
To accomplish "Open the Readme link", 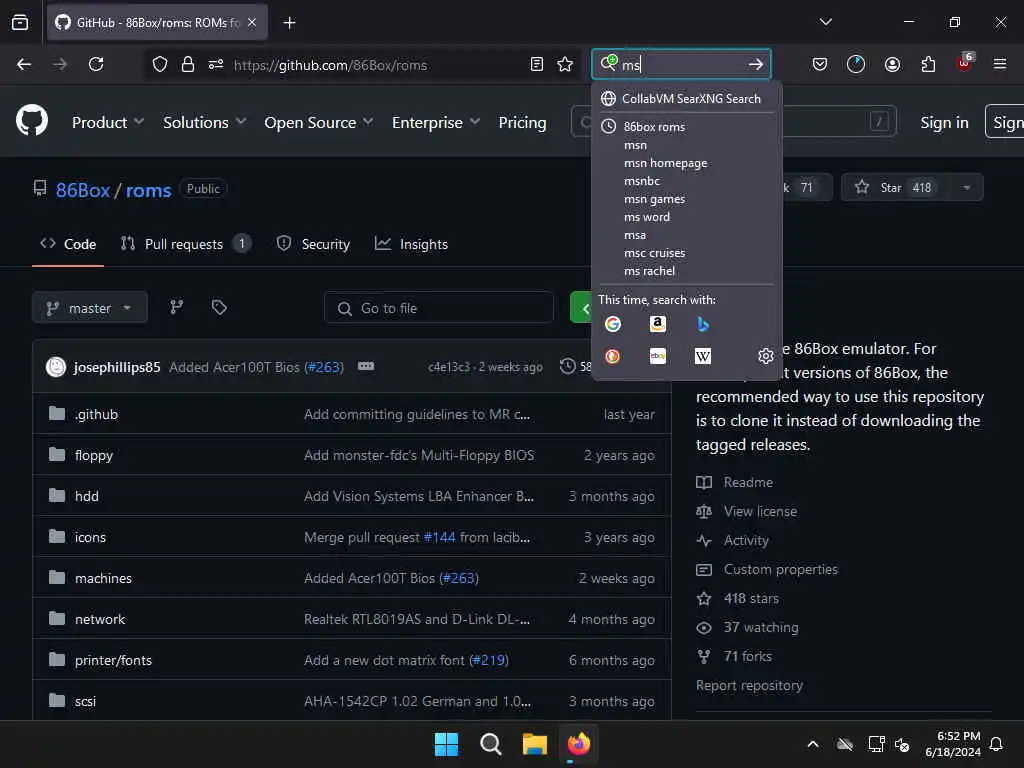I will pos(748,482).
